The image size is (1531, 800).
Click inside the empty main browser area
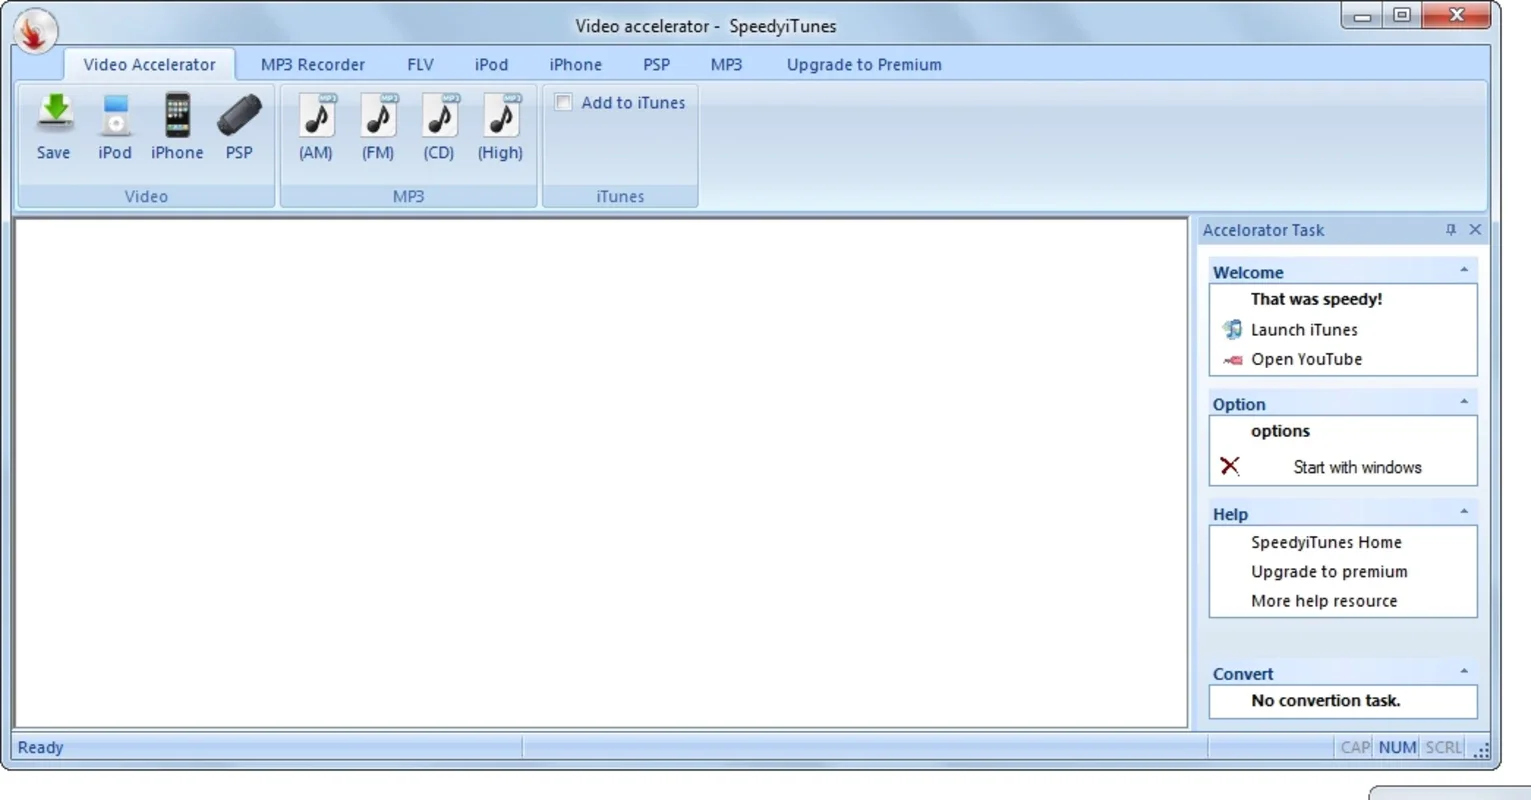pos(601,473)
